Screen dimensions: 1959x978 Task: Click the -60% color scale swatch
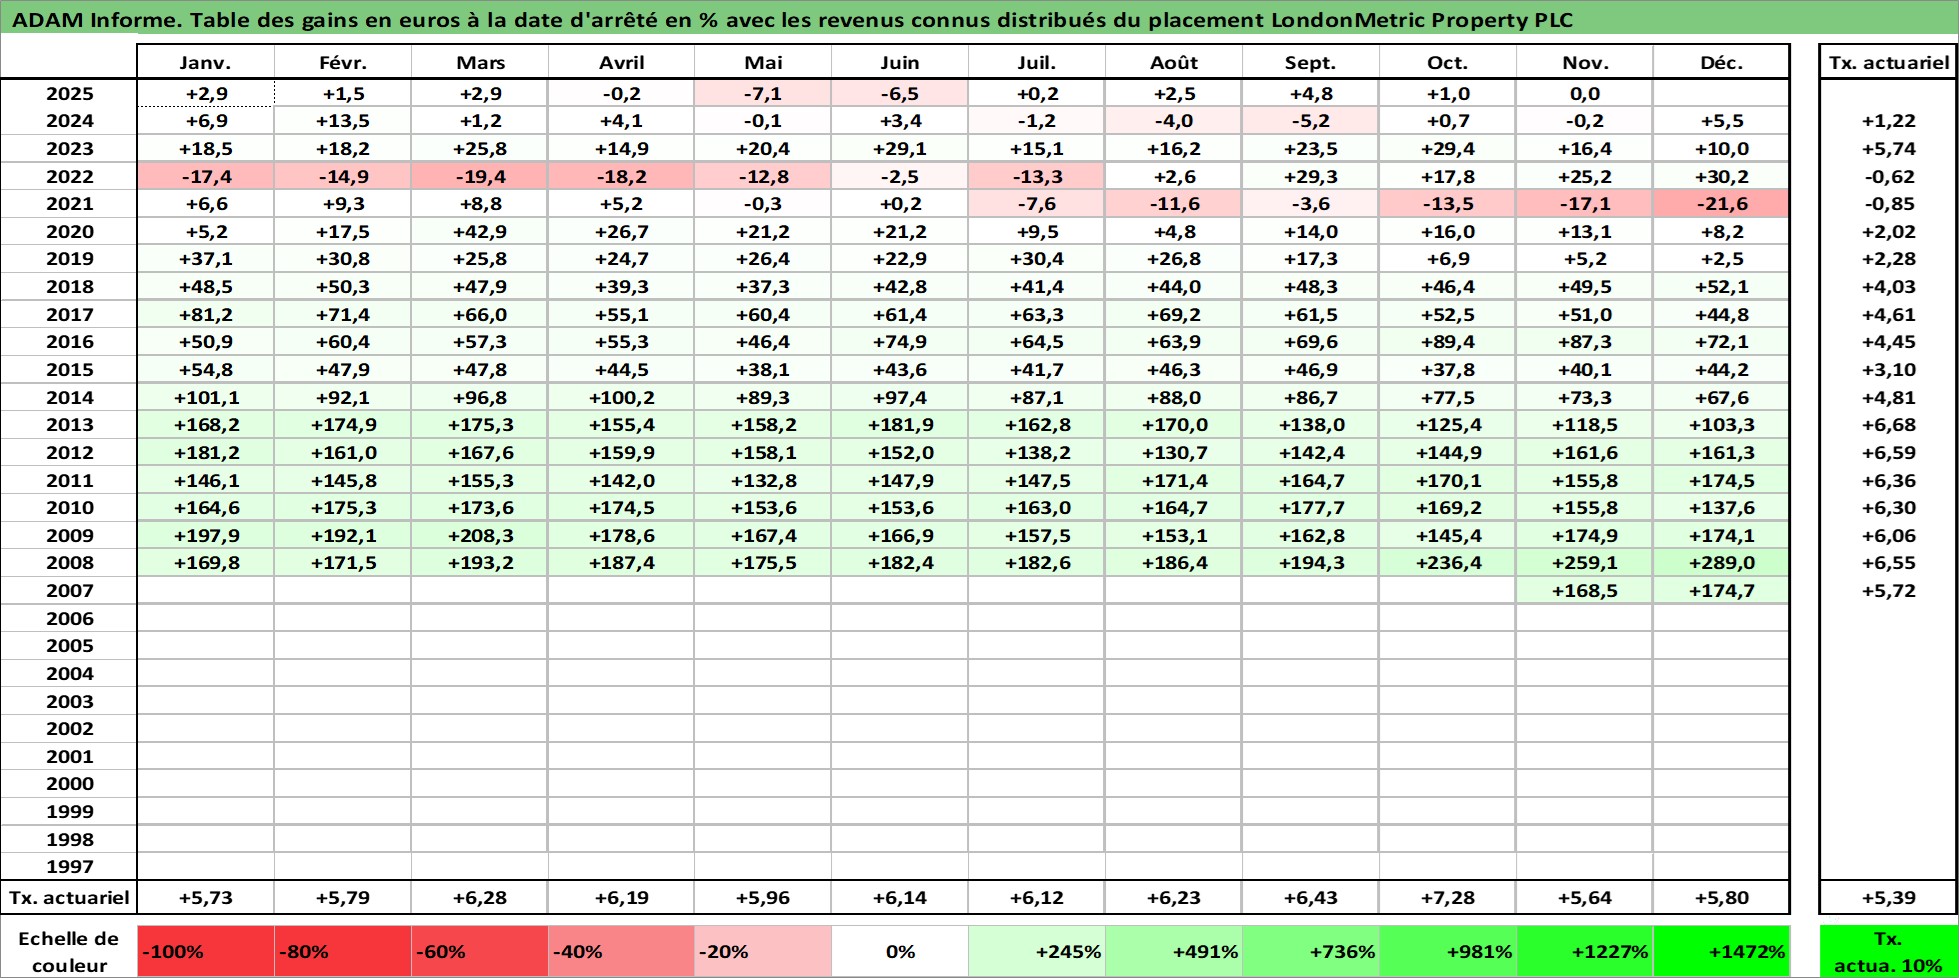(480, 951)
